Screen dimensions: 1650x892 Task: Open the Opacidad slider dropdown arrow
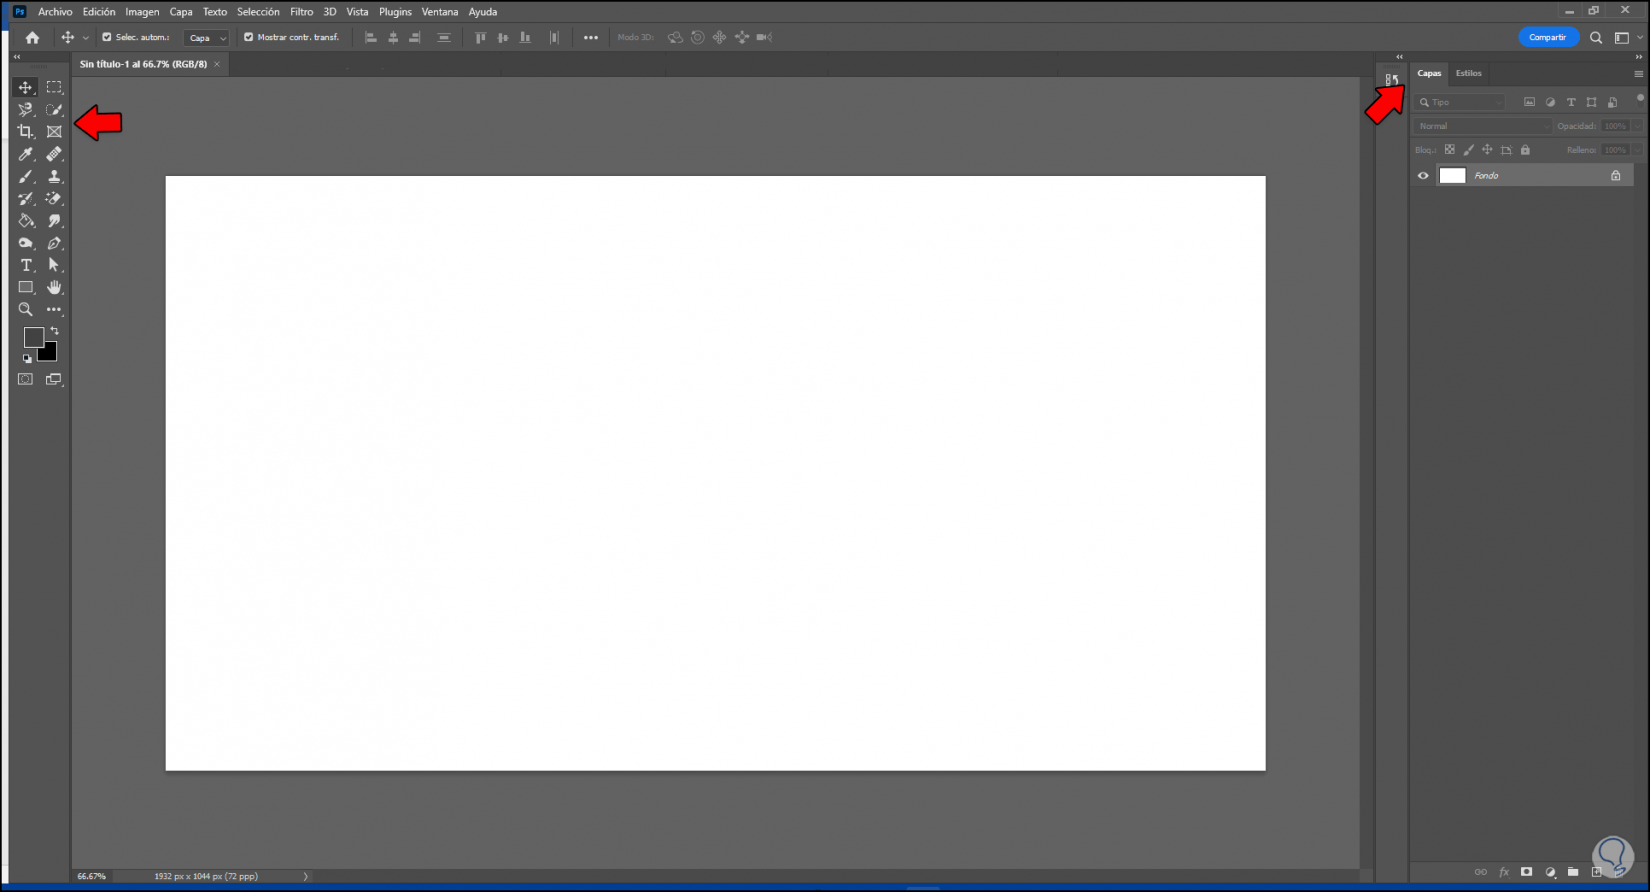click(1638, 126)
